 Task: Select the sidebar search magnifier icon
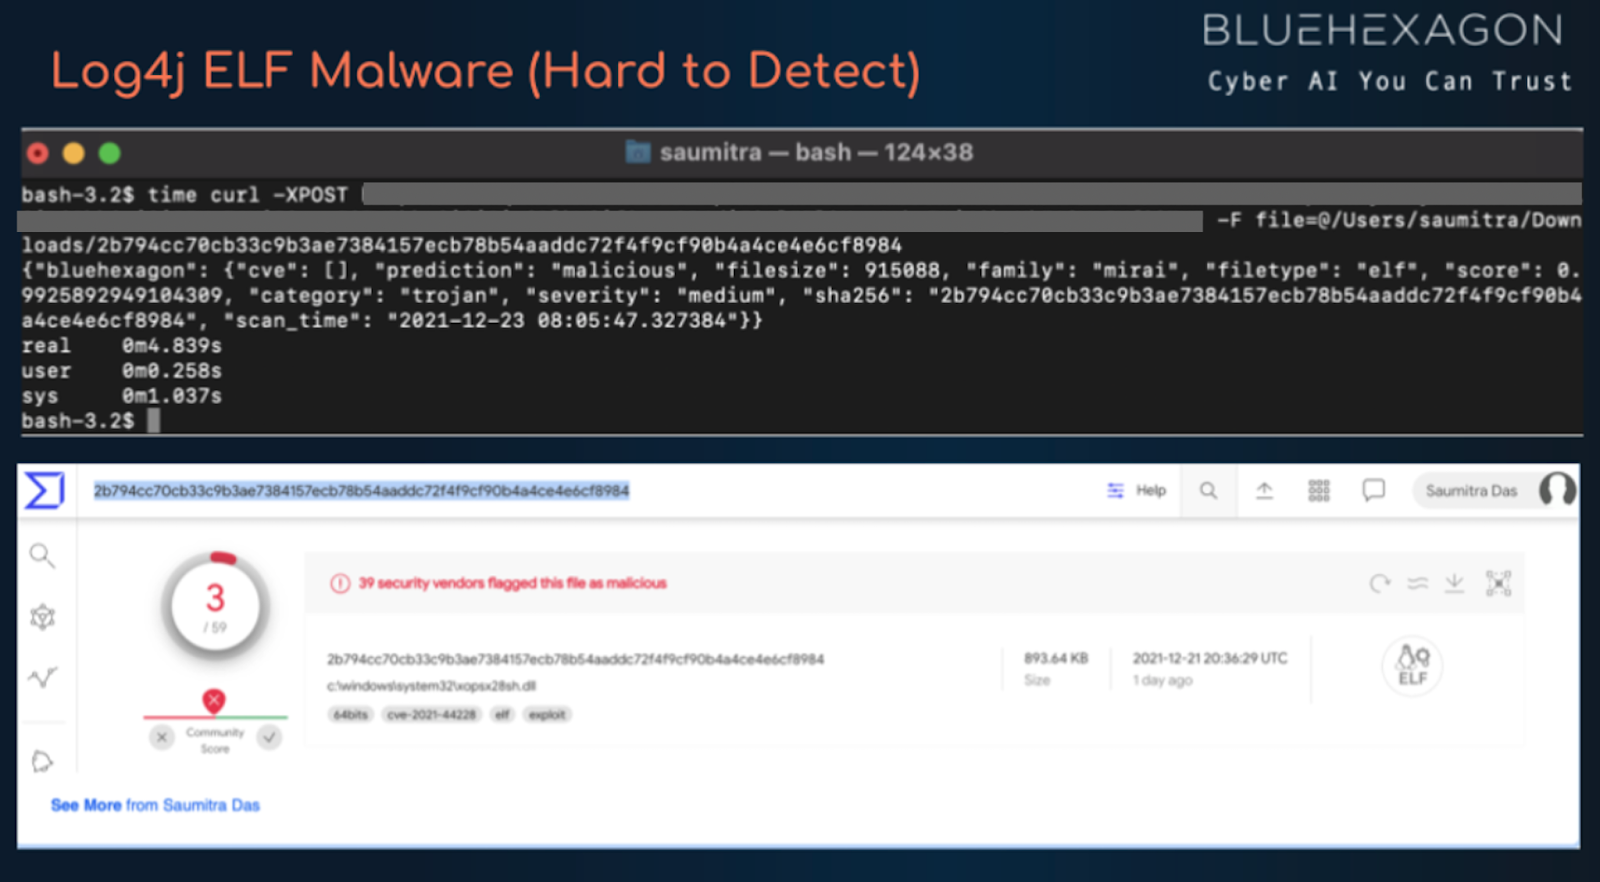[42, 555]
